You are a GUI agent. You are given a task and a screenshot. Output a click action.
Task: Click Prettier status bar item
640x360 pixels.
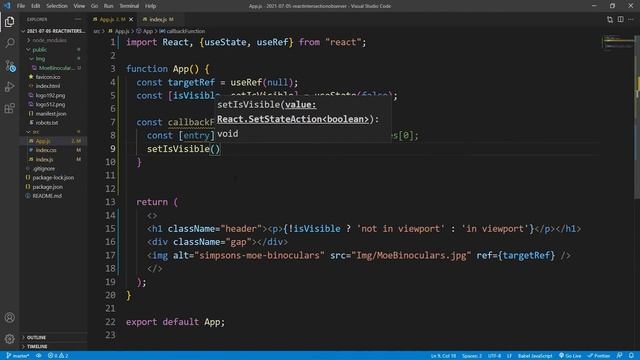pos(599,356)
